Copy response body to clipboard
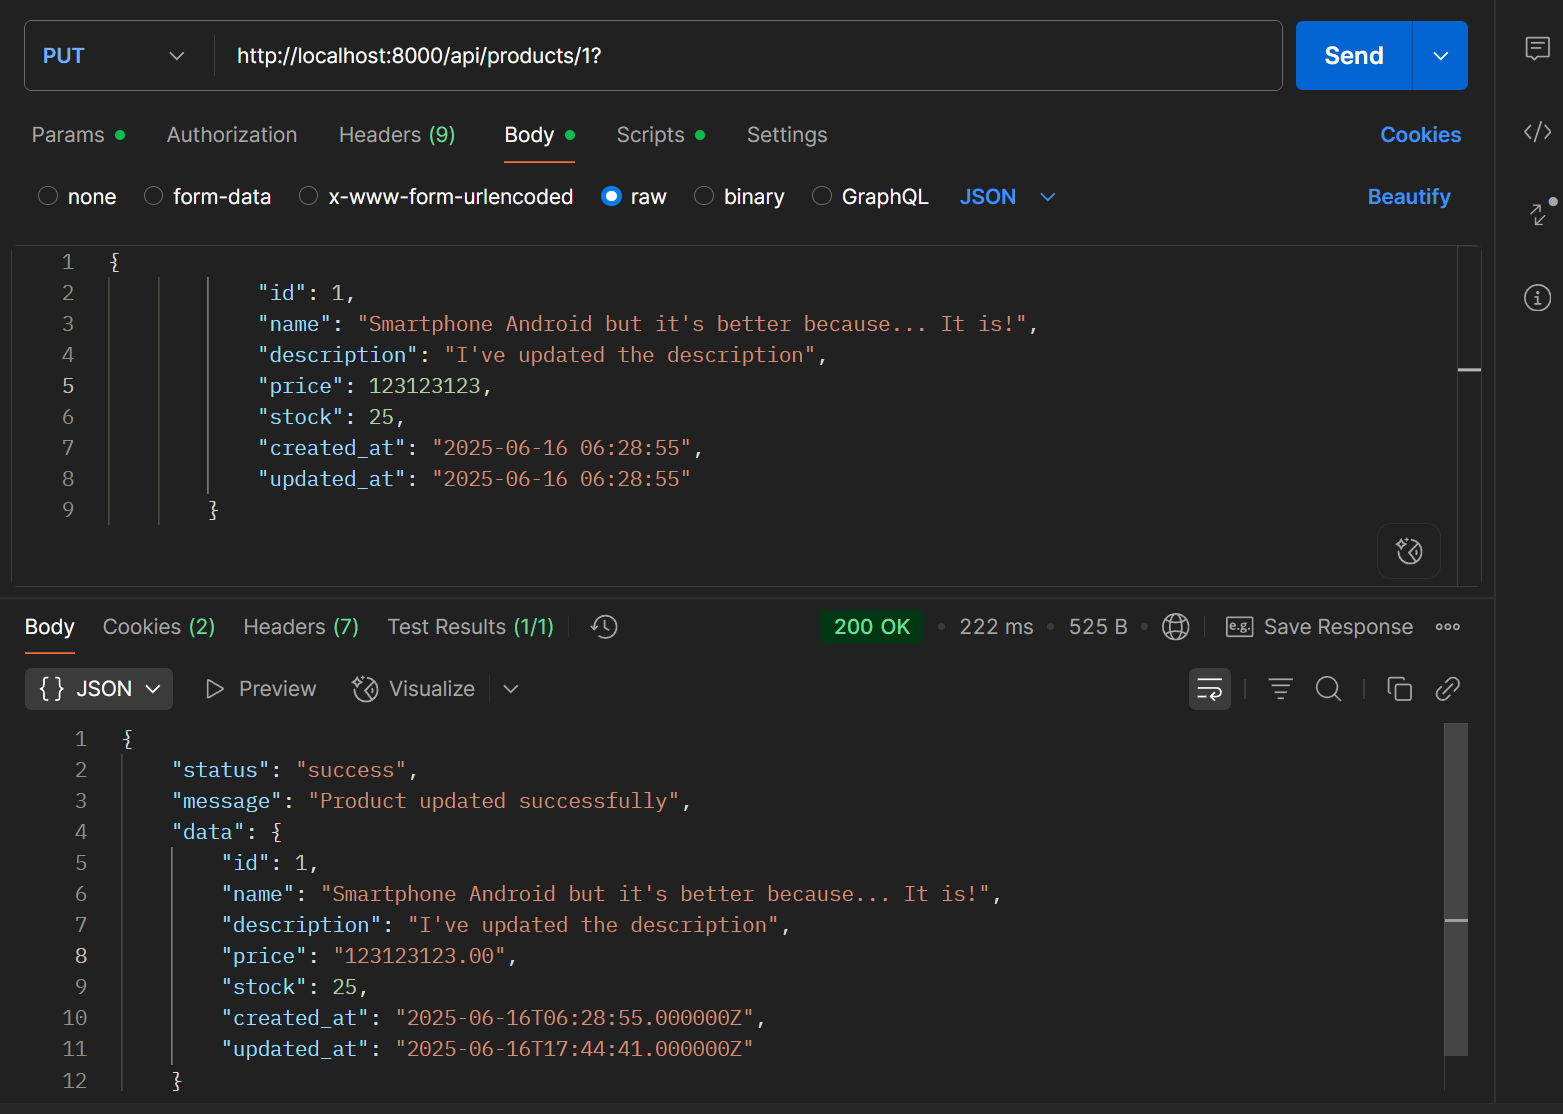Screen dimensions: 1563x1114 [x=1399, y=689]
